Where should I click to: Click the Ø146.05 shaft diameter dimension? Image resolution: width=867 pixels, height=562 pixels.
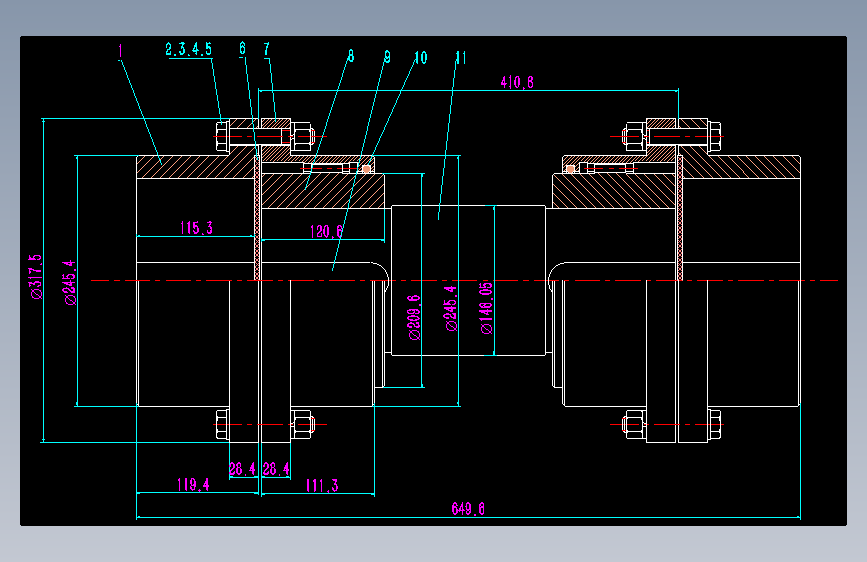pos(487,308)
